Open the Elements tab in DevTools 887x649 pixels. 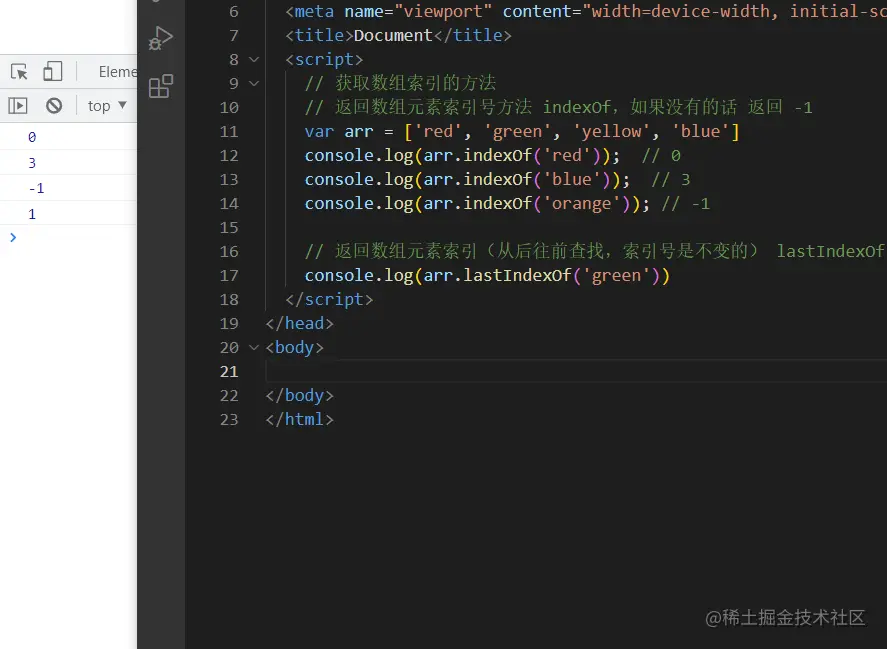pos(117,72)
